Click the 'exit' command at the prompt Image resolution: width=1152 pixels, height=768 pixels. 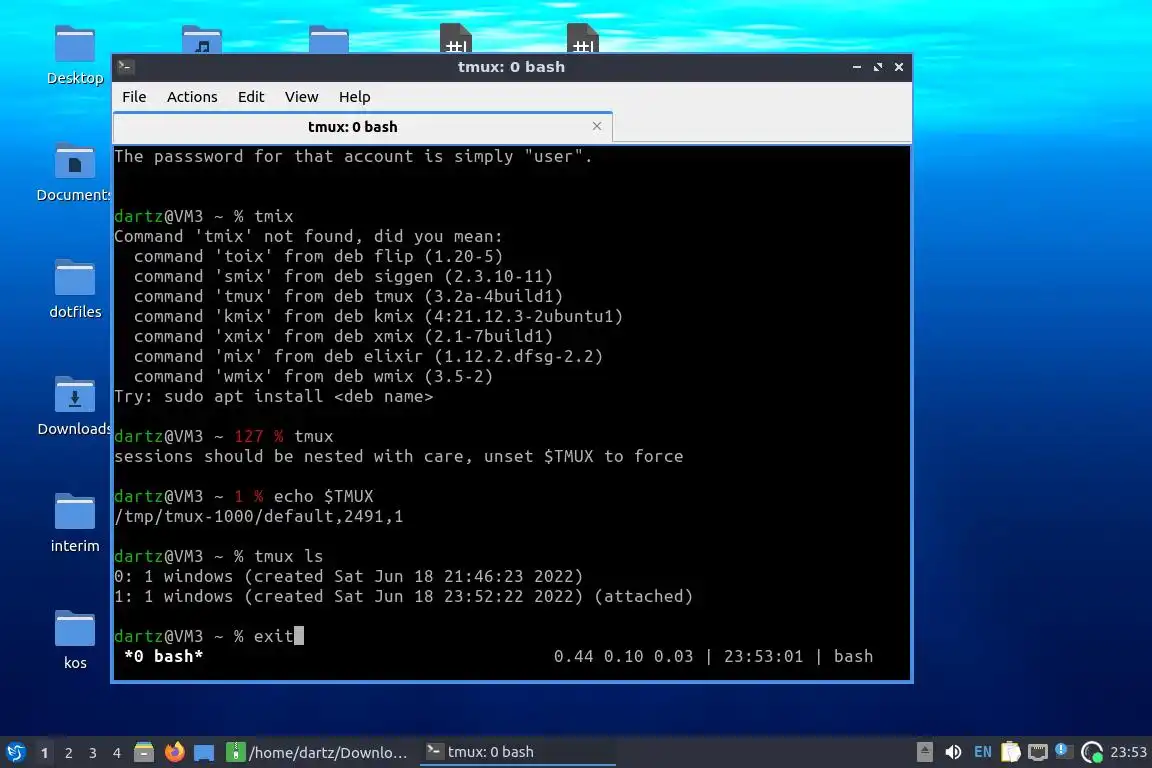(x=273, y=636)
